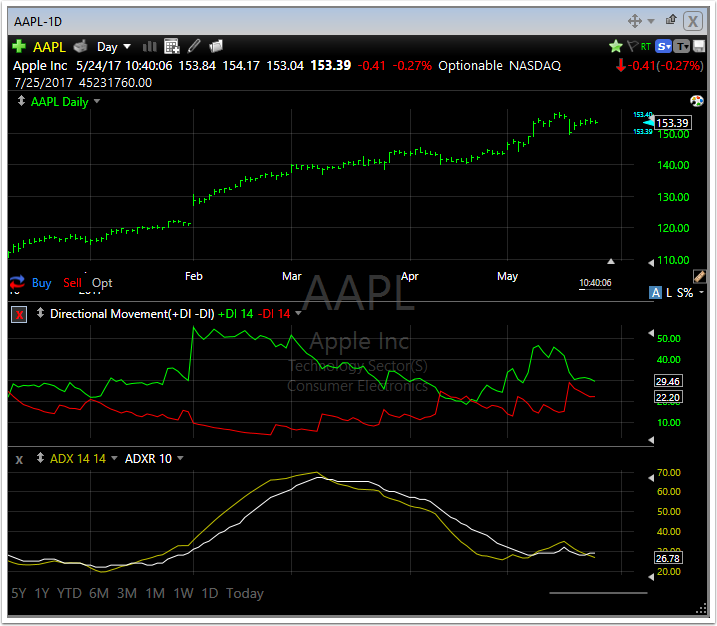The height and width of the screenshot is (626, 717).
Task: Click the 26.78 ADX value box
Action: coord(668,558)
